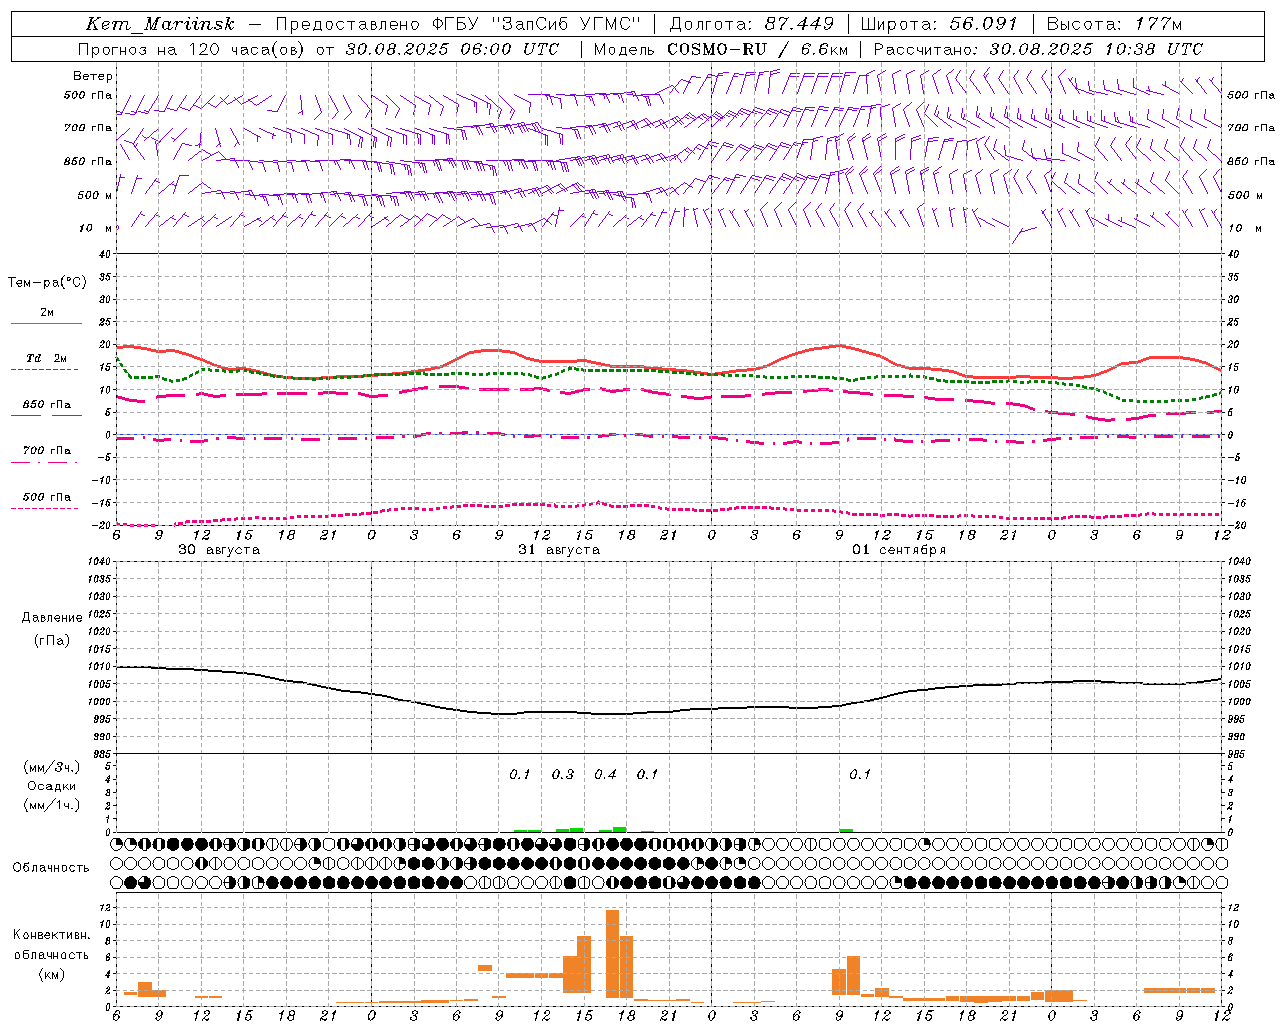Click the (км) unit label of convective panel
The height and width of the screenshot is (1024, 1280).
51,974
